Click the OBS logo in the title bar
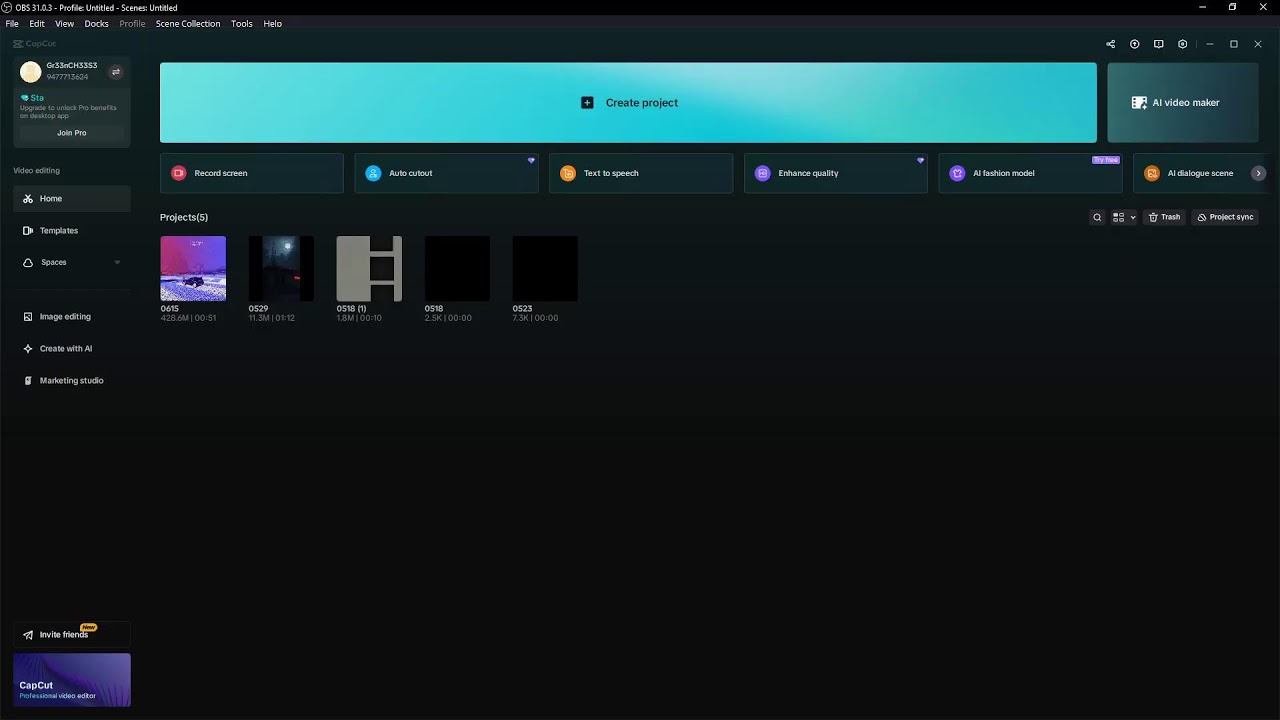 click(x=7, y=8)
